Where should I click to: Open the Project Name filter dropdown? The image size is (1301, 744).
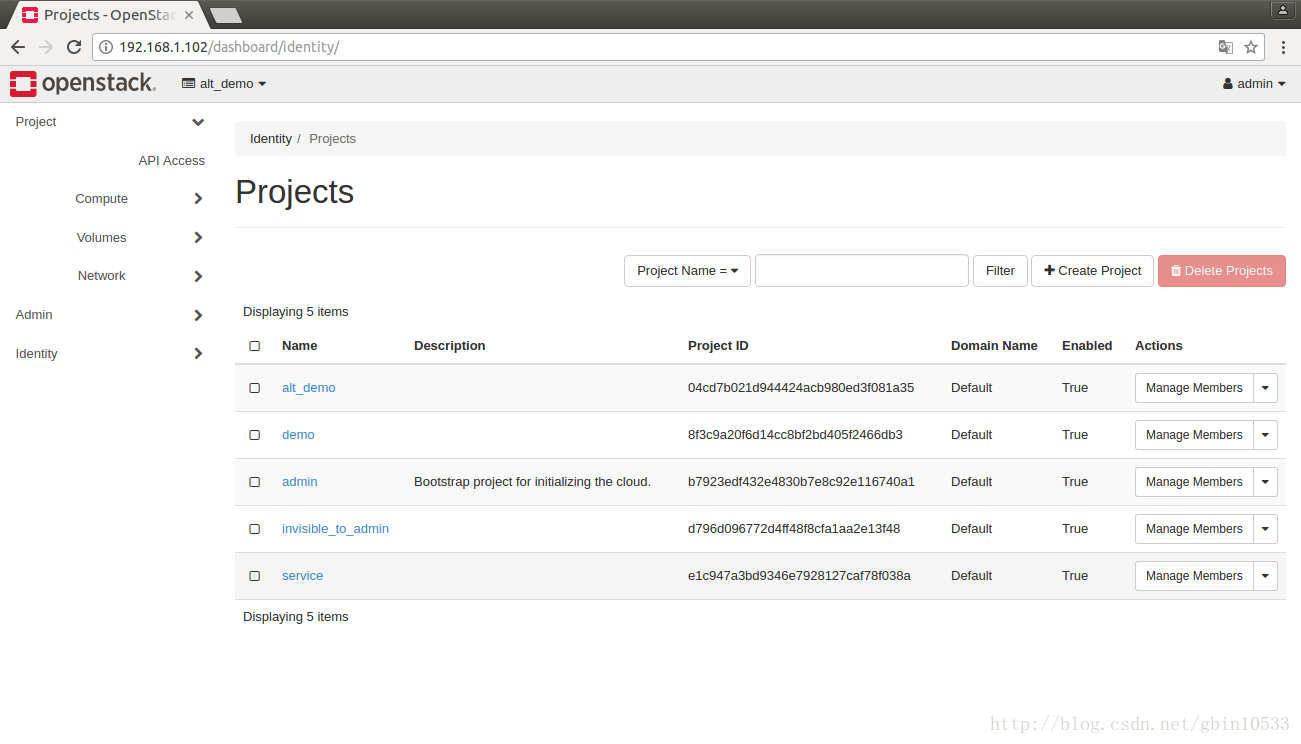(x=687, y=271)
